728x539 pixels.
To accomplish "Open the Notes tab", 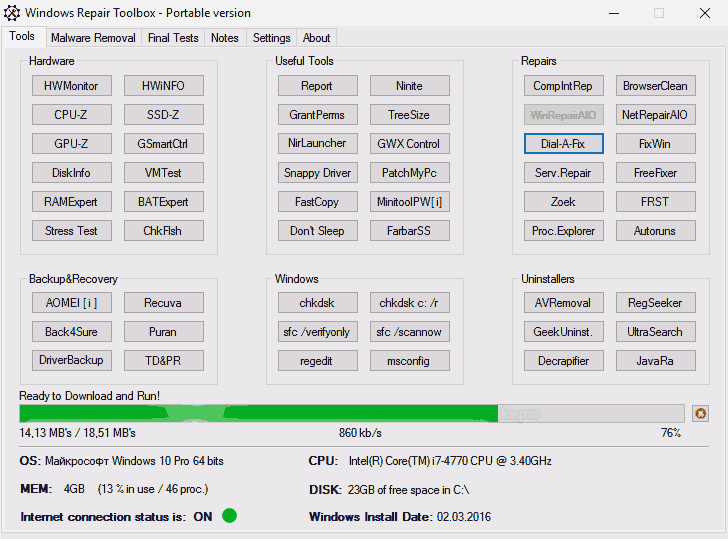I will tap(225, 38).
